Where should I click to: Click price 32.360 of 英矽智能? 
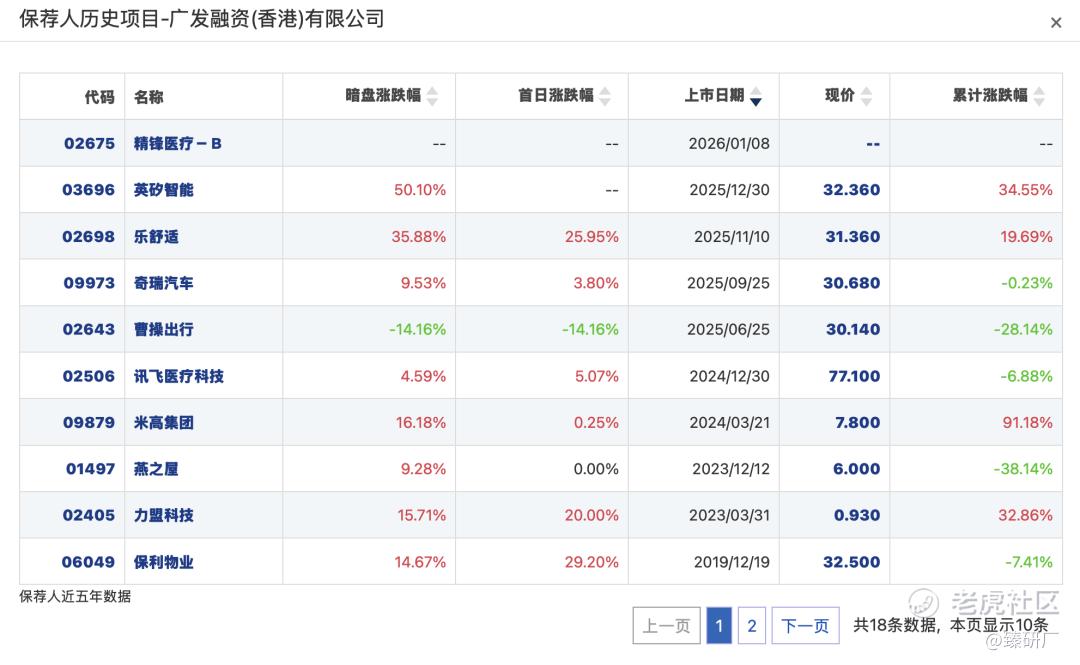tap(852, 190)
